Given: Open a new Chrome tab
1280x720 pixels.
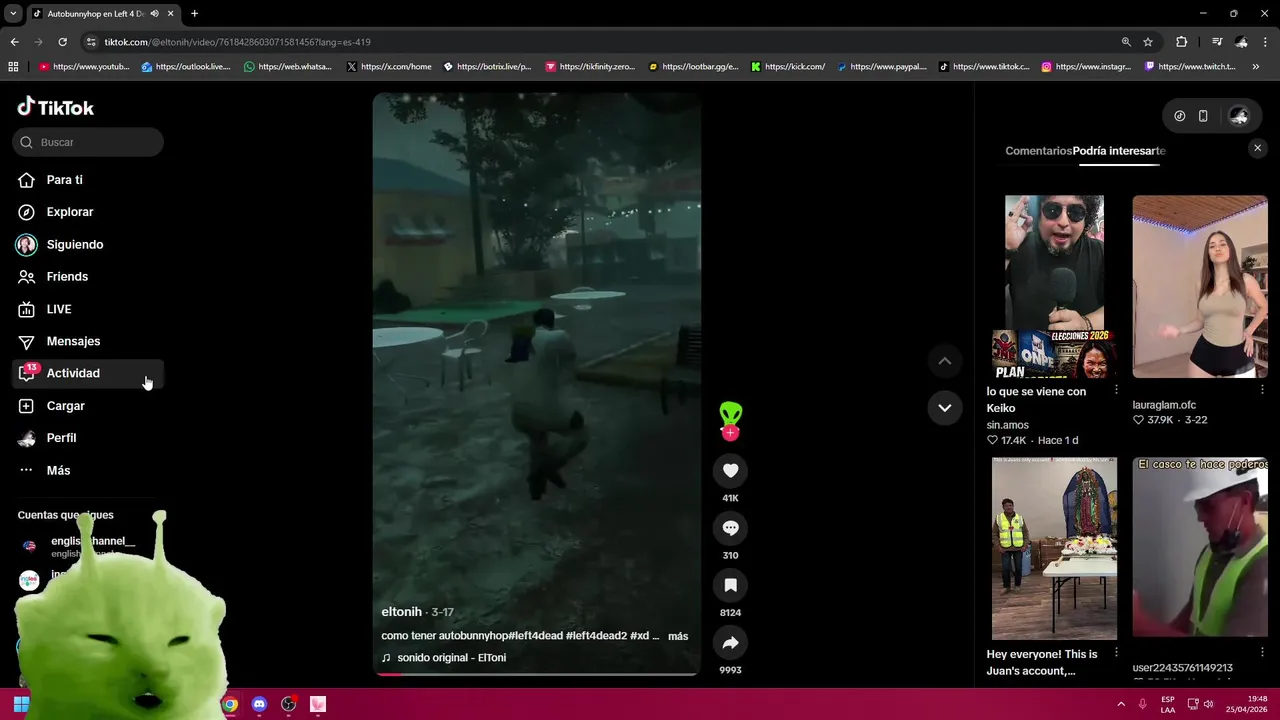Looking at the screenshot, I should [x=194, y=13].
